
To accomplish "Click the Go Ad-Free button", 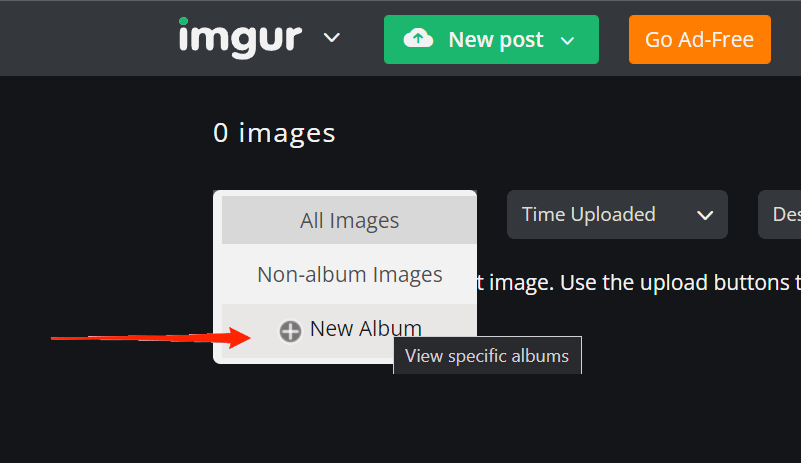I will tap(699, 40).
